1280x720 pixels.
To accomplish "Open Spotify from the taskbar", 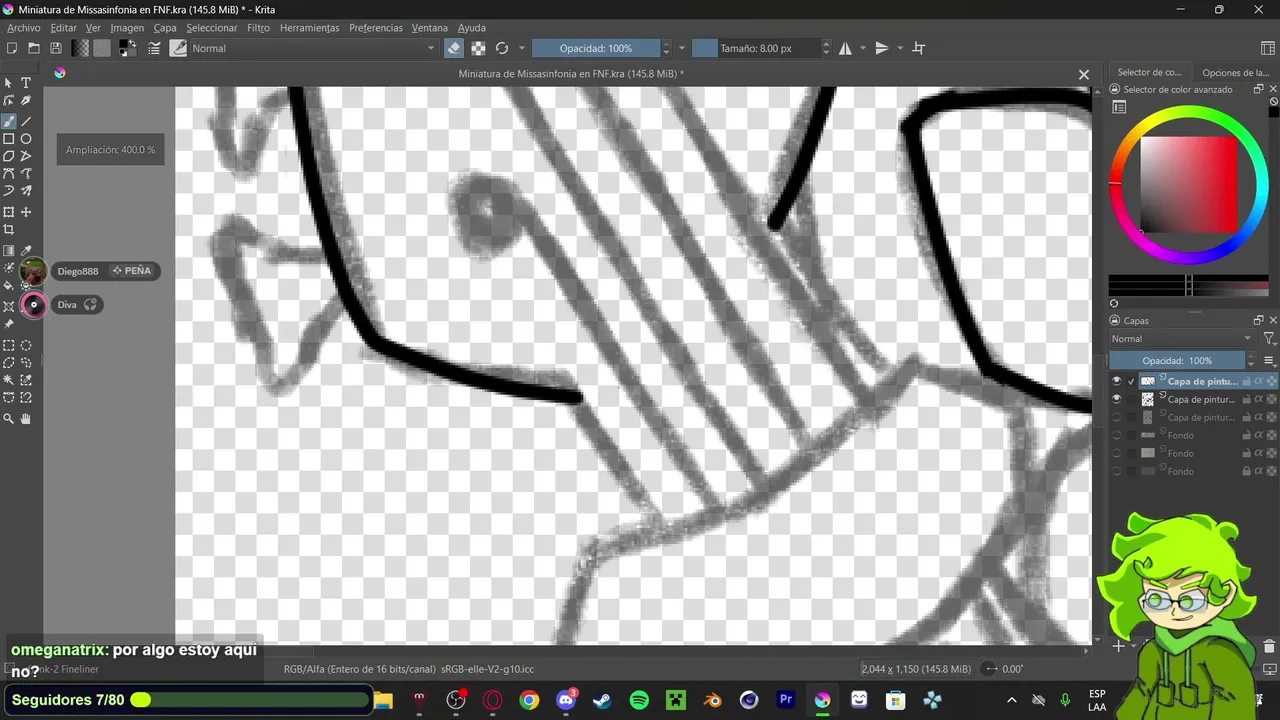I will coord(639,701).
